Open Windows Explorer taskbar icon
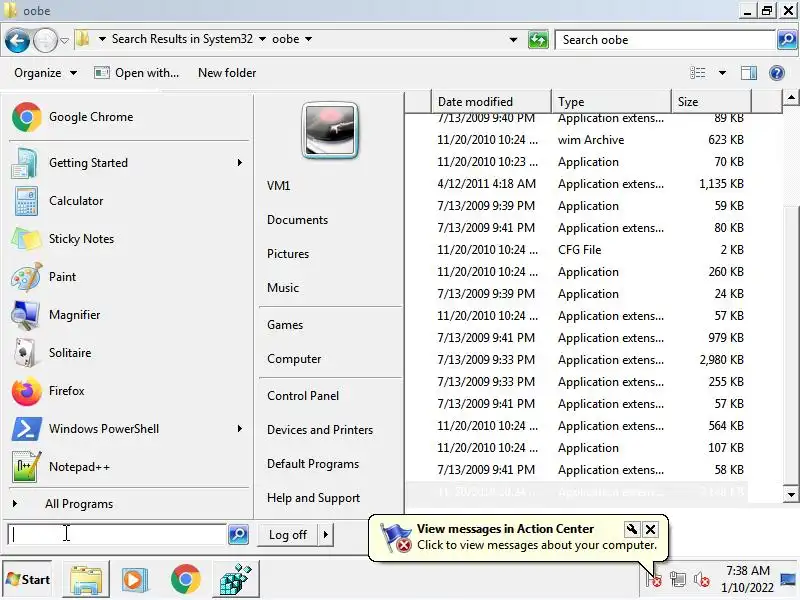800x600 pixels. (86, 580)
